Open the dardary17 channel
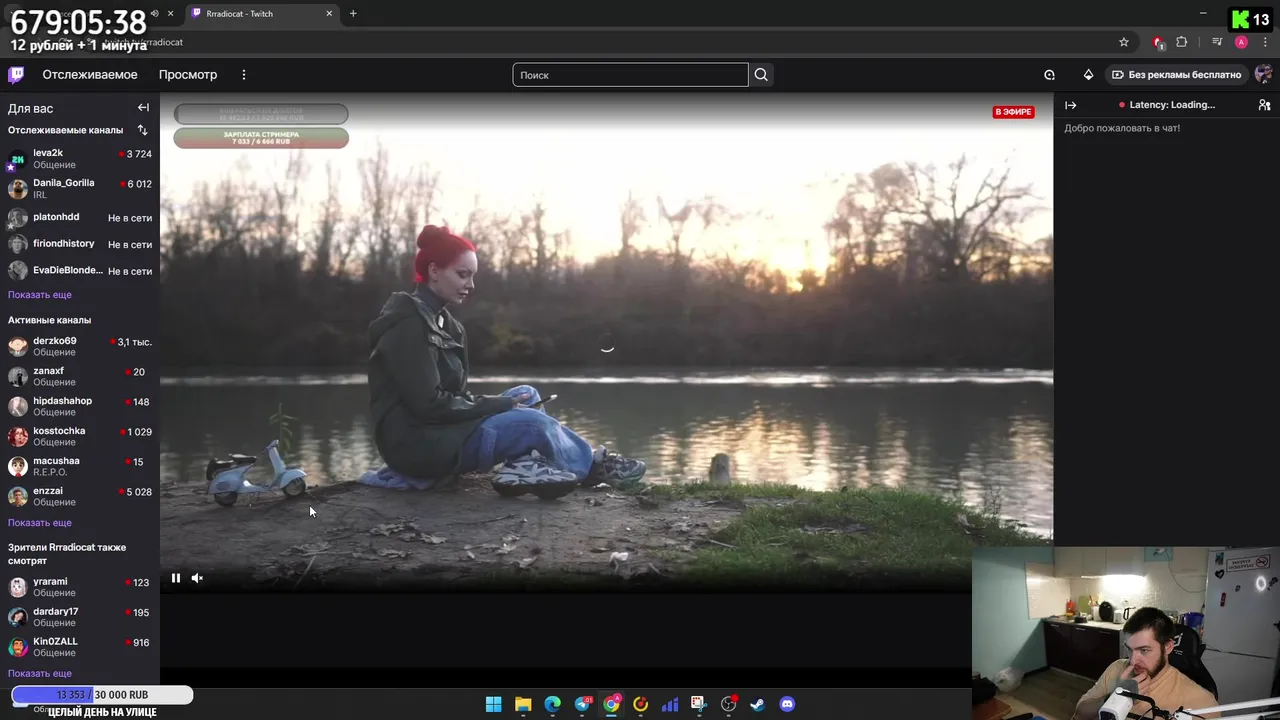The height and width of the screenshot is (720, 1280). pos(80,617)
